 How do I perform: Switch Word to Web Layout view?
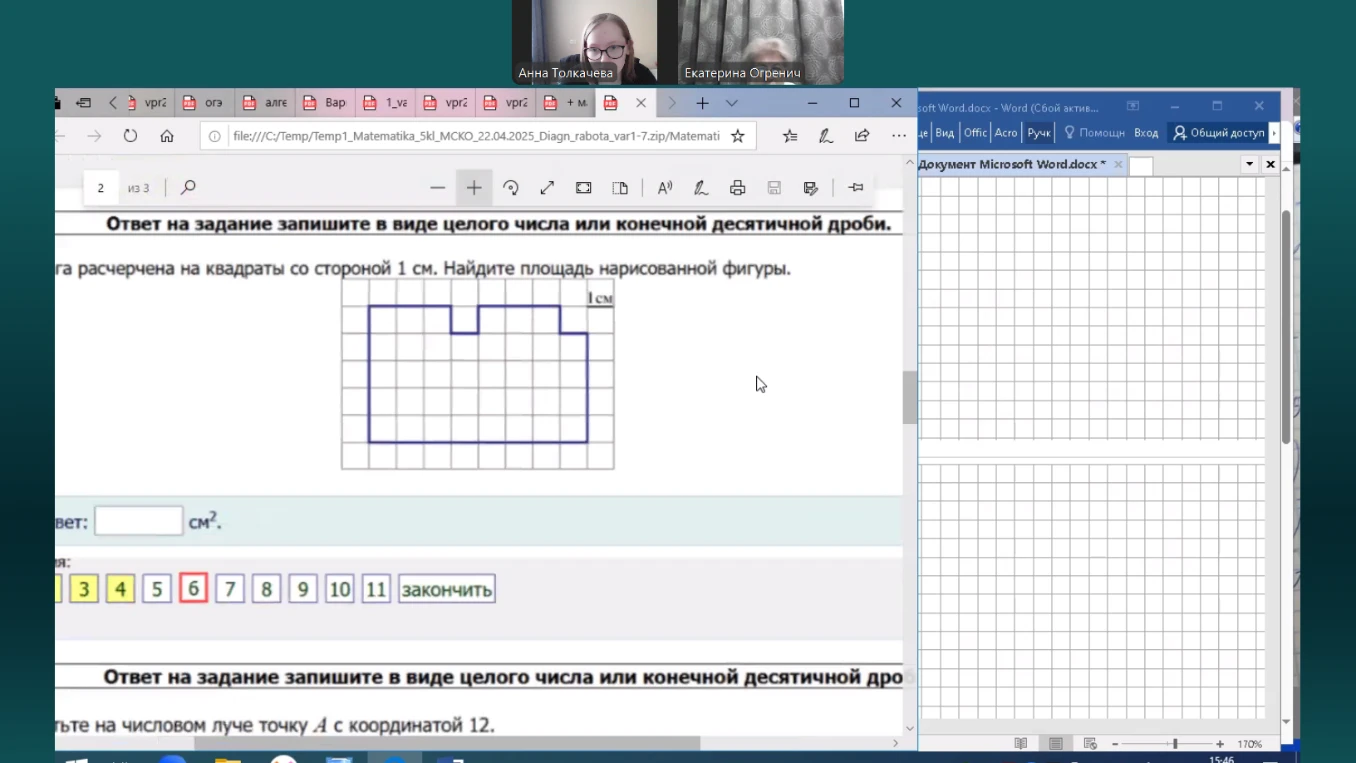[1090, 744]
